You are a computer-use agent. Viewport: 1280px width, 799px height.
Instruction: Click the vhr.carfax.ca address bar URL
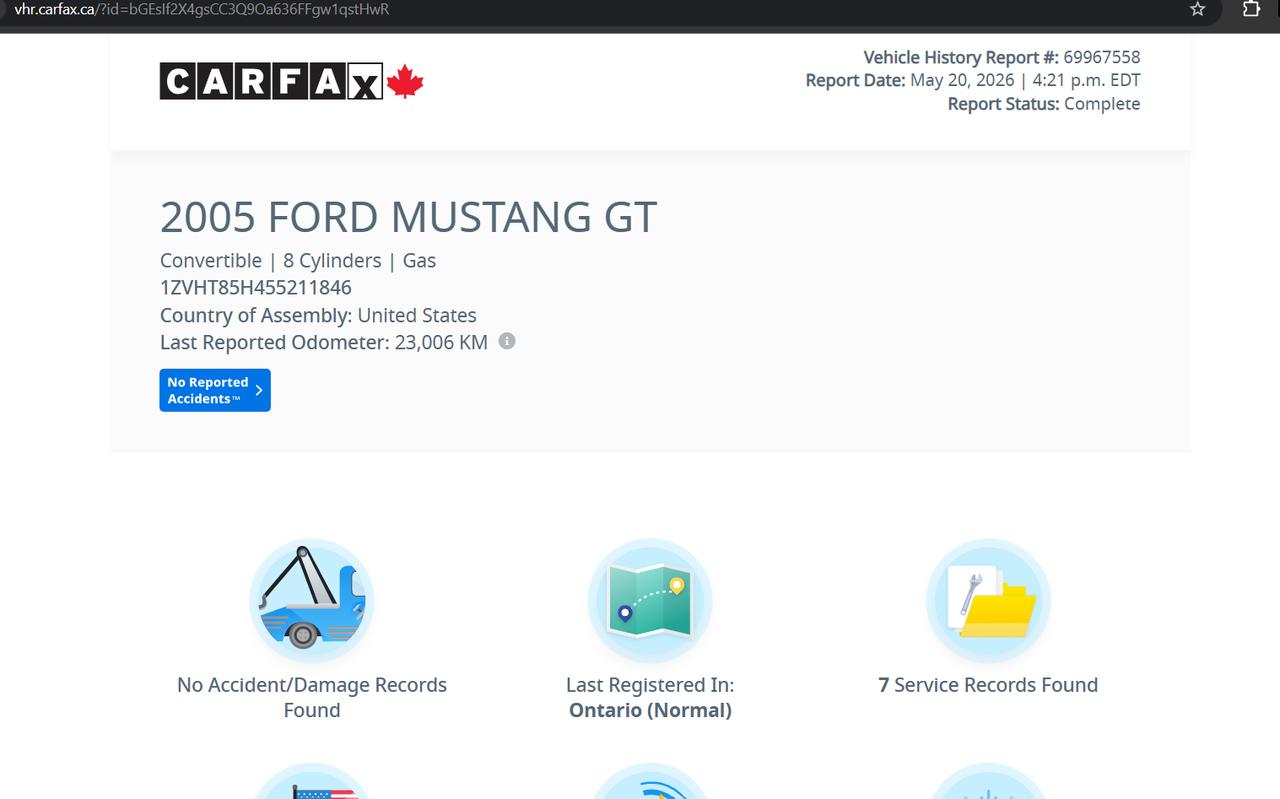point(201,9)
